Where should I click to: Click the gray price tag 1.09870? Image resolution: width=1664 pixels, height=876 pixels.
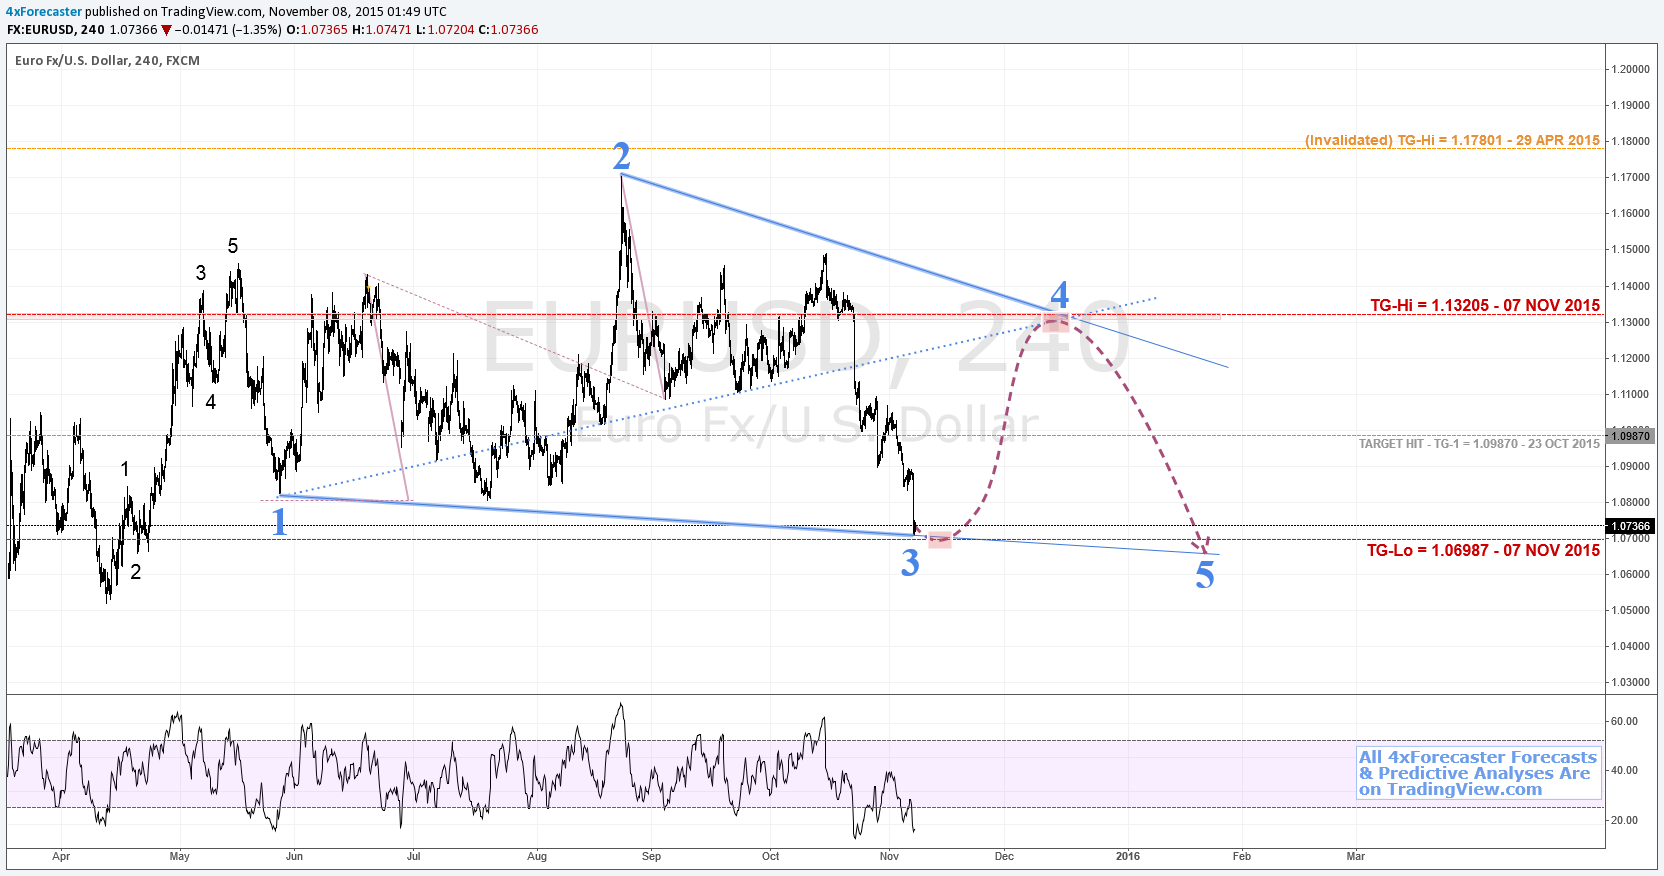click(1629, 436)
